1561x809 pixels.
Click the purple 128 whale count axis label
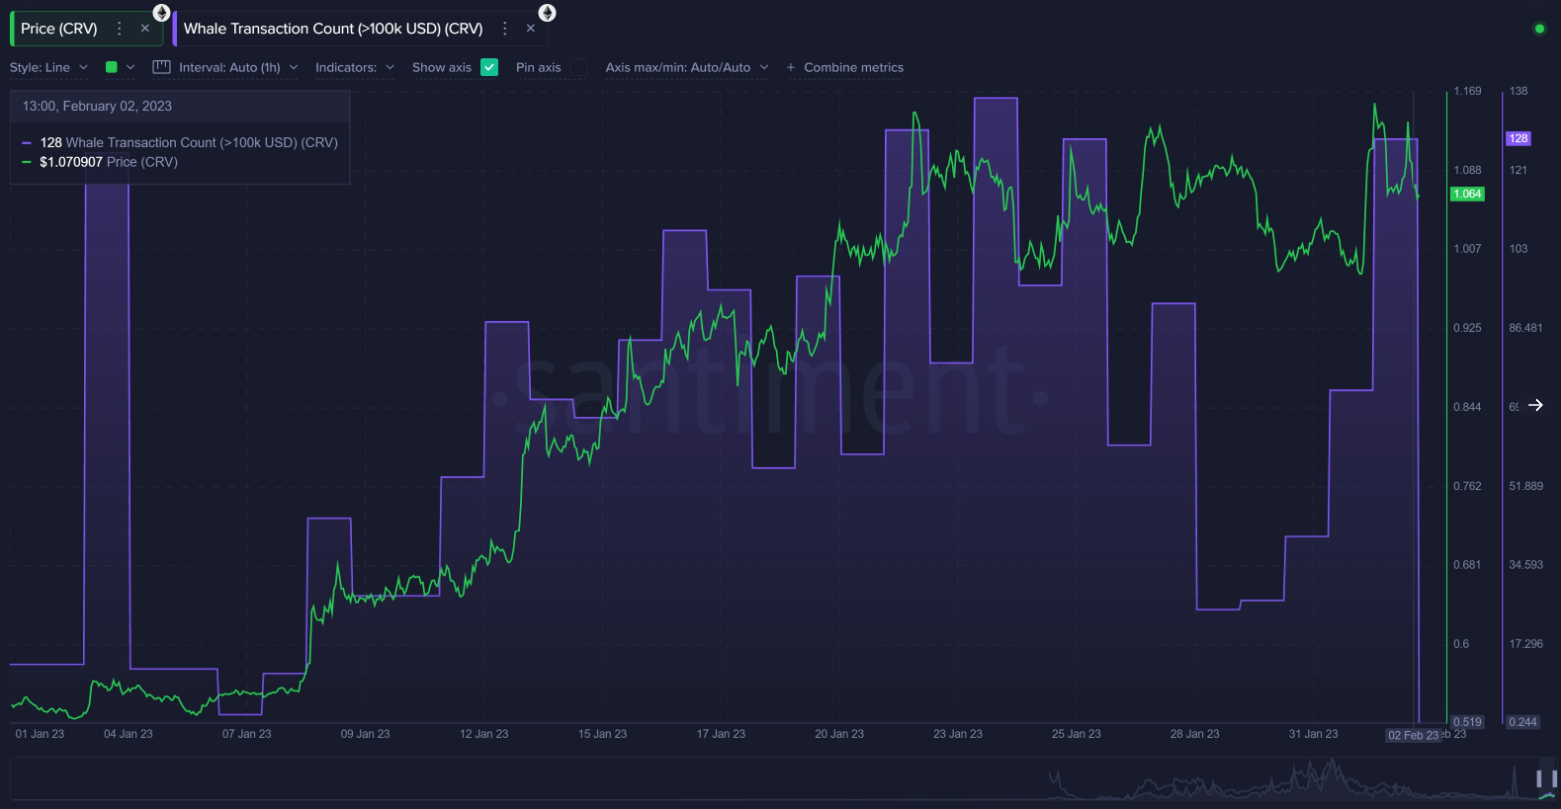pyautogui.click(x=1518, y=138)
